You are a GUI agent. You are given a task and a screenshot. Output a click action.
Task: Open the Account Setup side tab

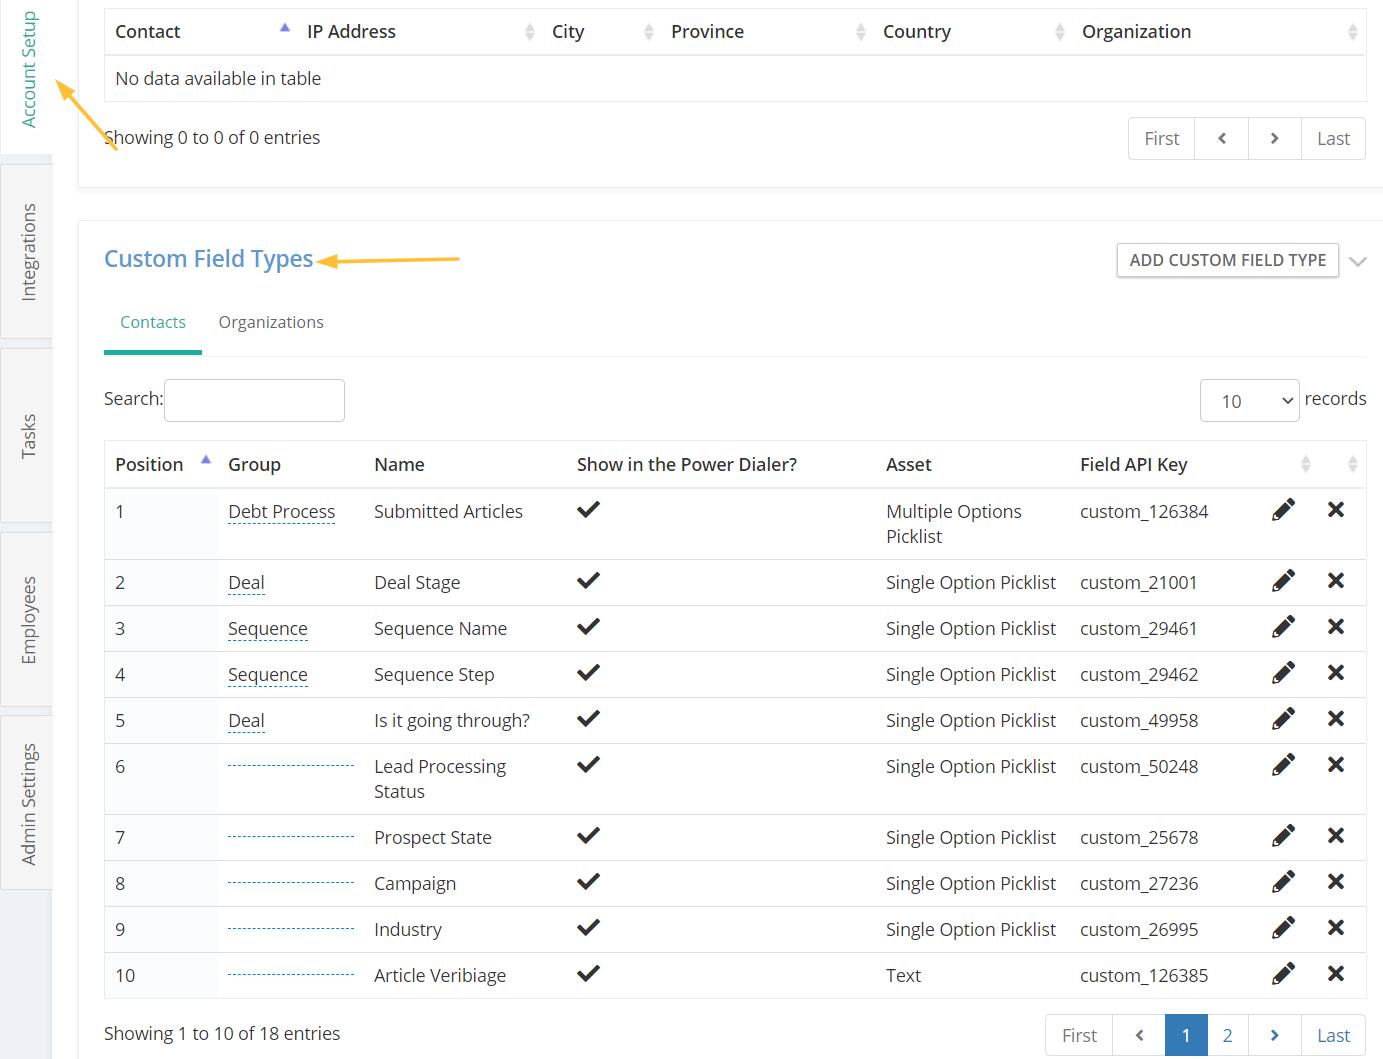point(27,70)
